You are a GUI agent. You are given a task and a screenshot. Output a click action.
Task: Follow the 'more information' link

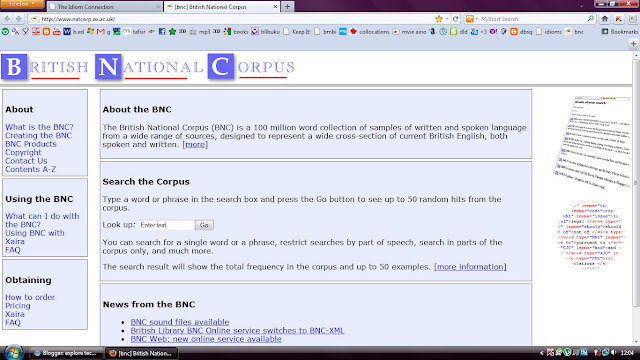click(x=470, y=267)
